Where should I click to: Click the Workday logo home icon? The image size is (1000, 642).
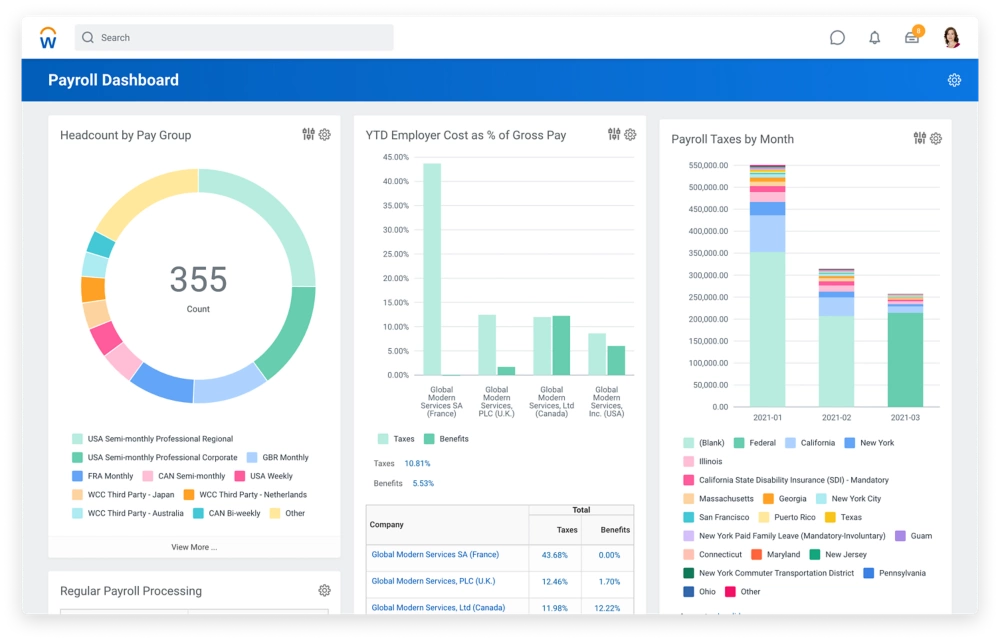pos(48,38)
